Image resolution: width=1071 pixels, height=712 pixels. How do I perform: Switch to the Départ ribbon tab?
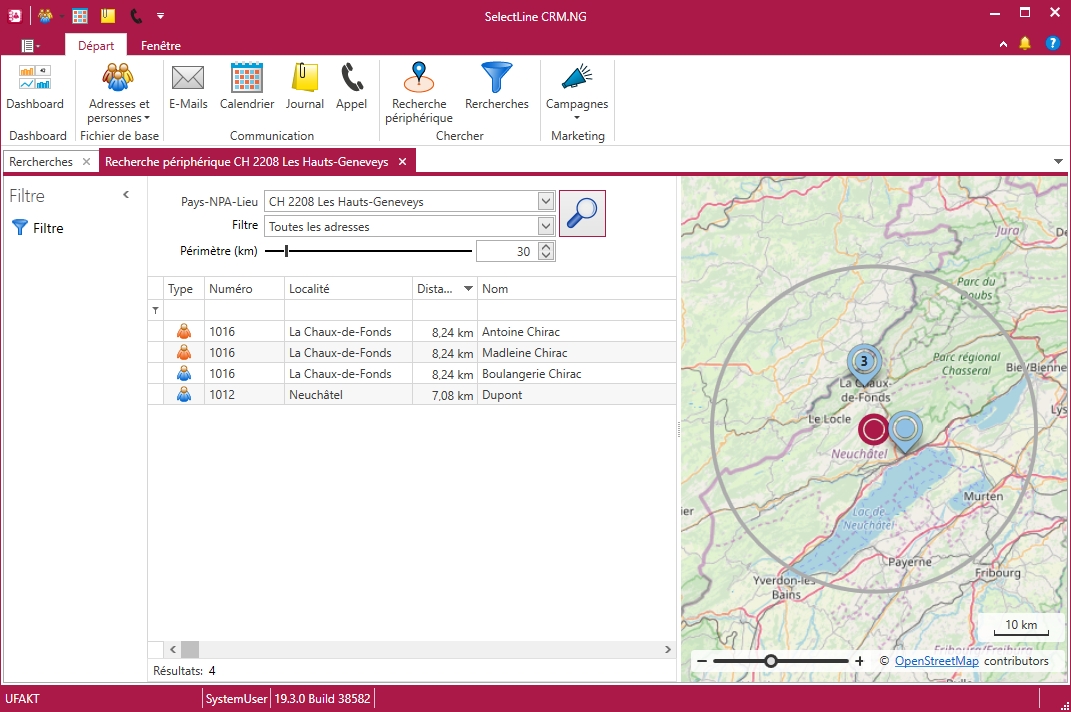pyautogui.click(x=96, y=46)
